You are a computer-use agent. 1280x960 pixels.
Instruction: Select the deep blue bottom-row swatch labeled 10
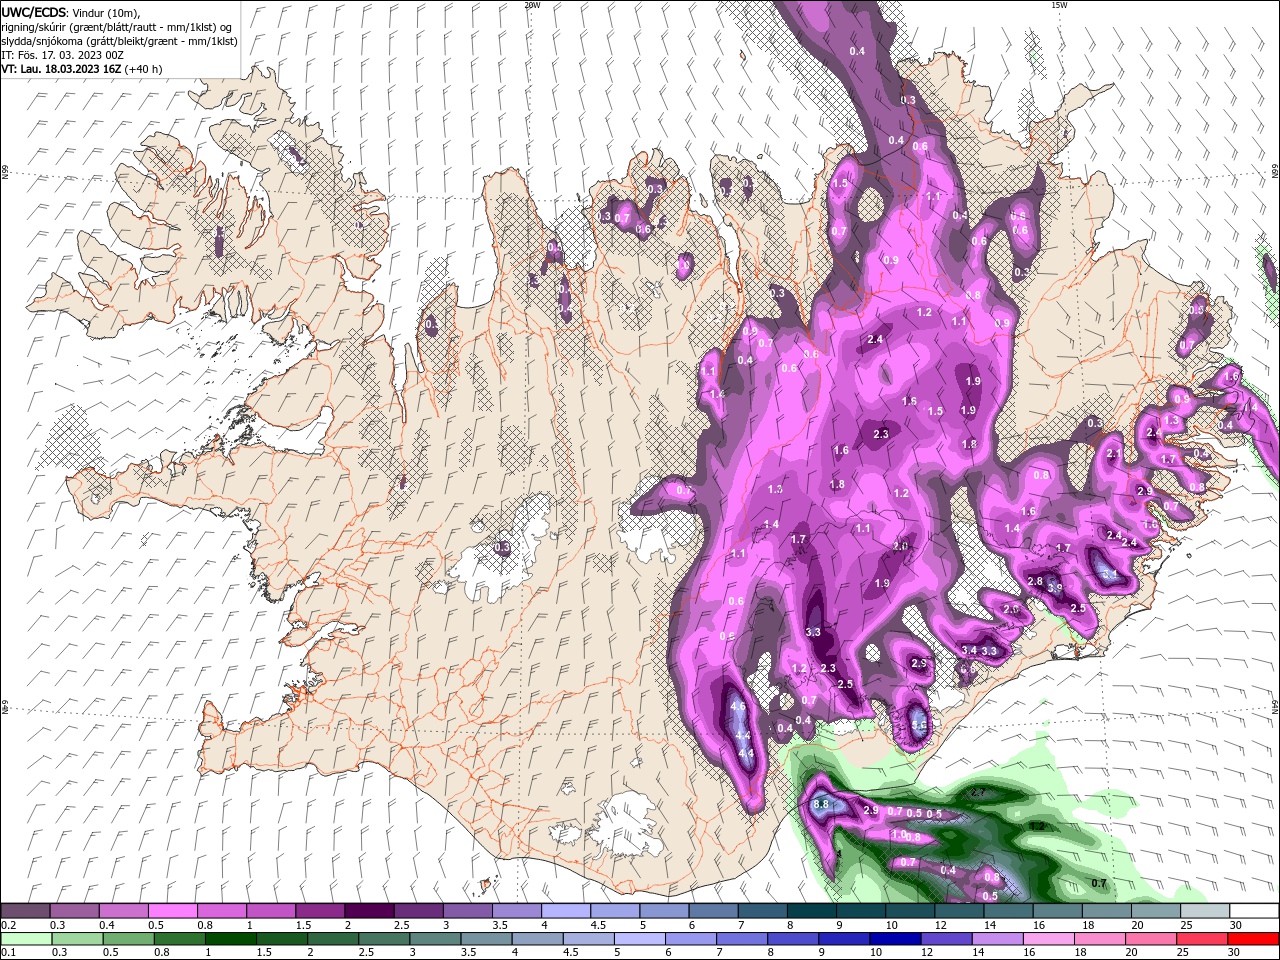pos(896,938)
